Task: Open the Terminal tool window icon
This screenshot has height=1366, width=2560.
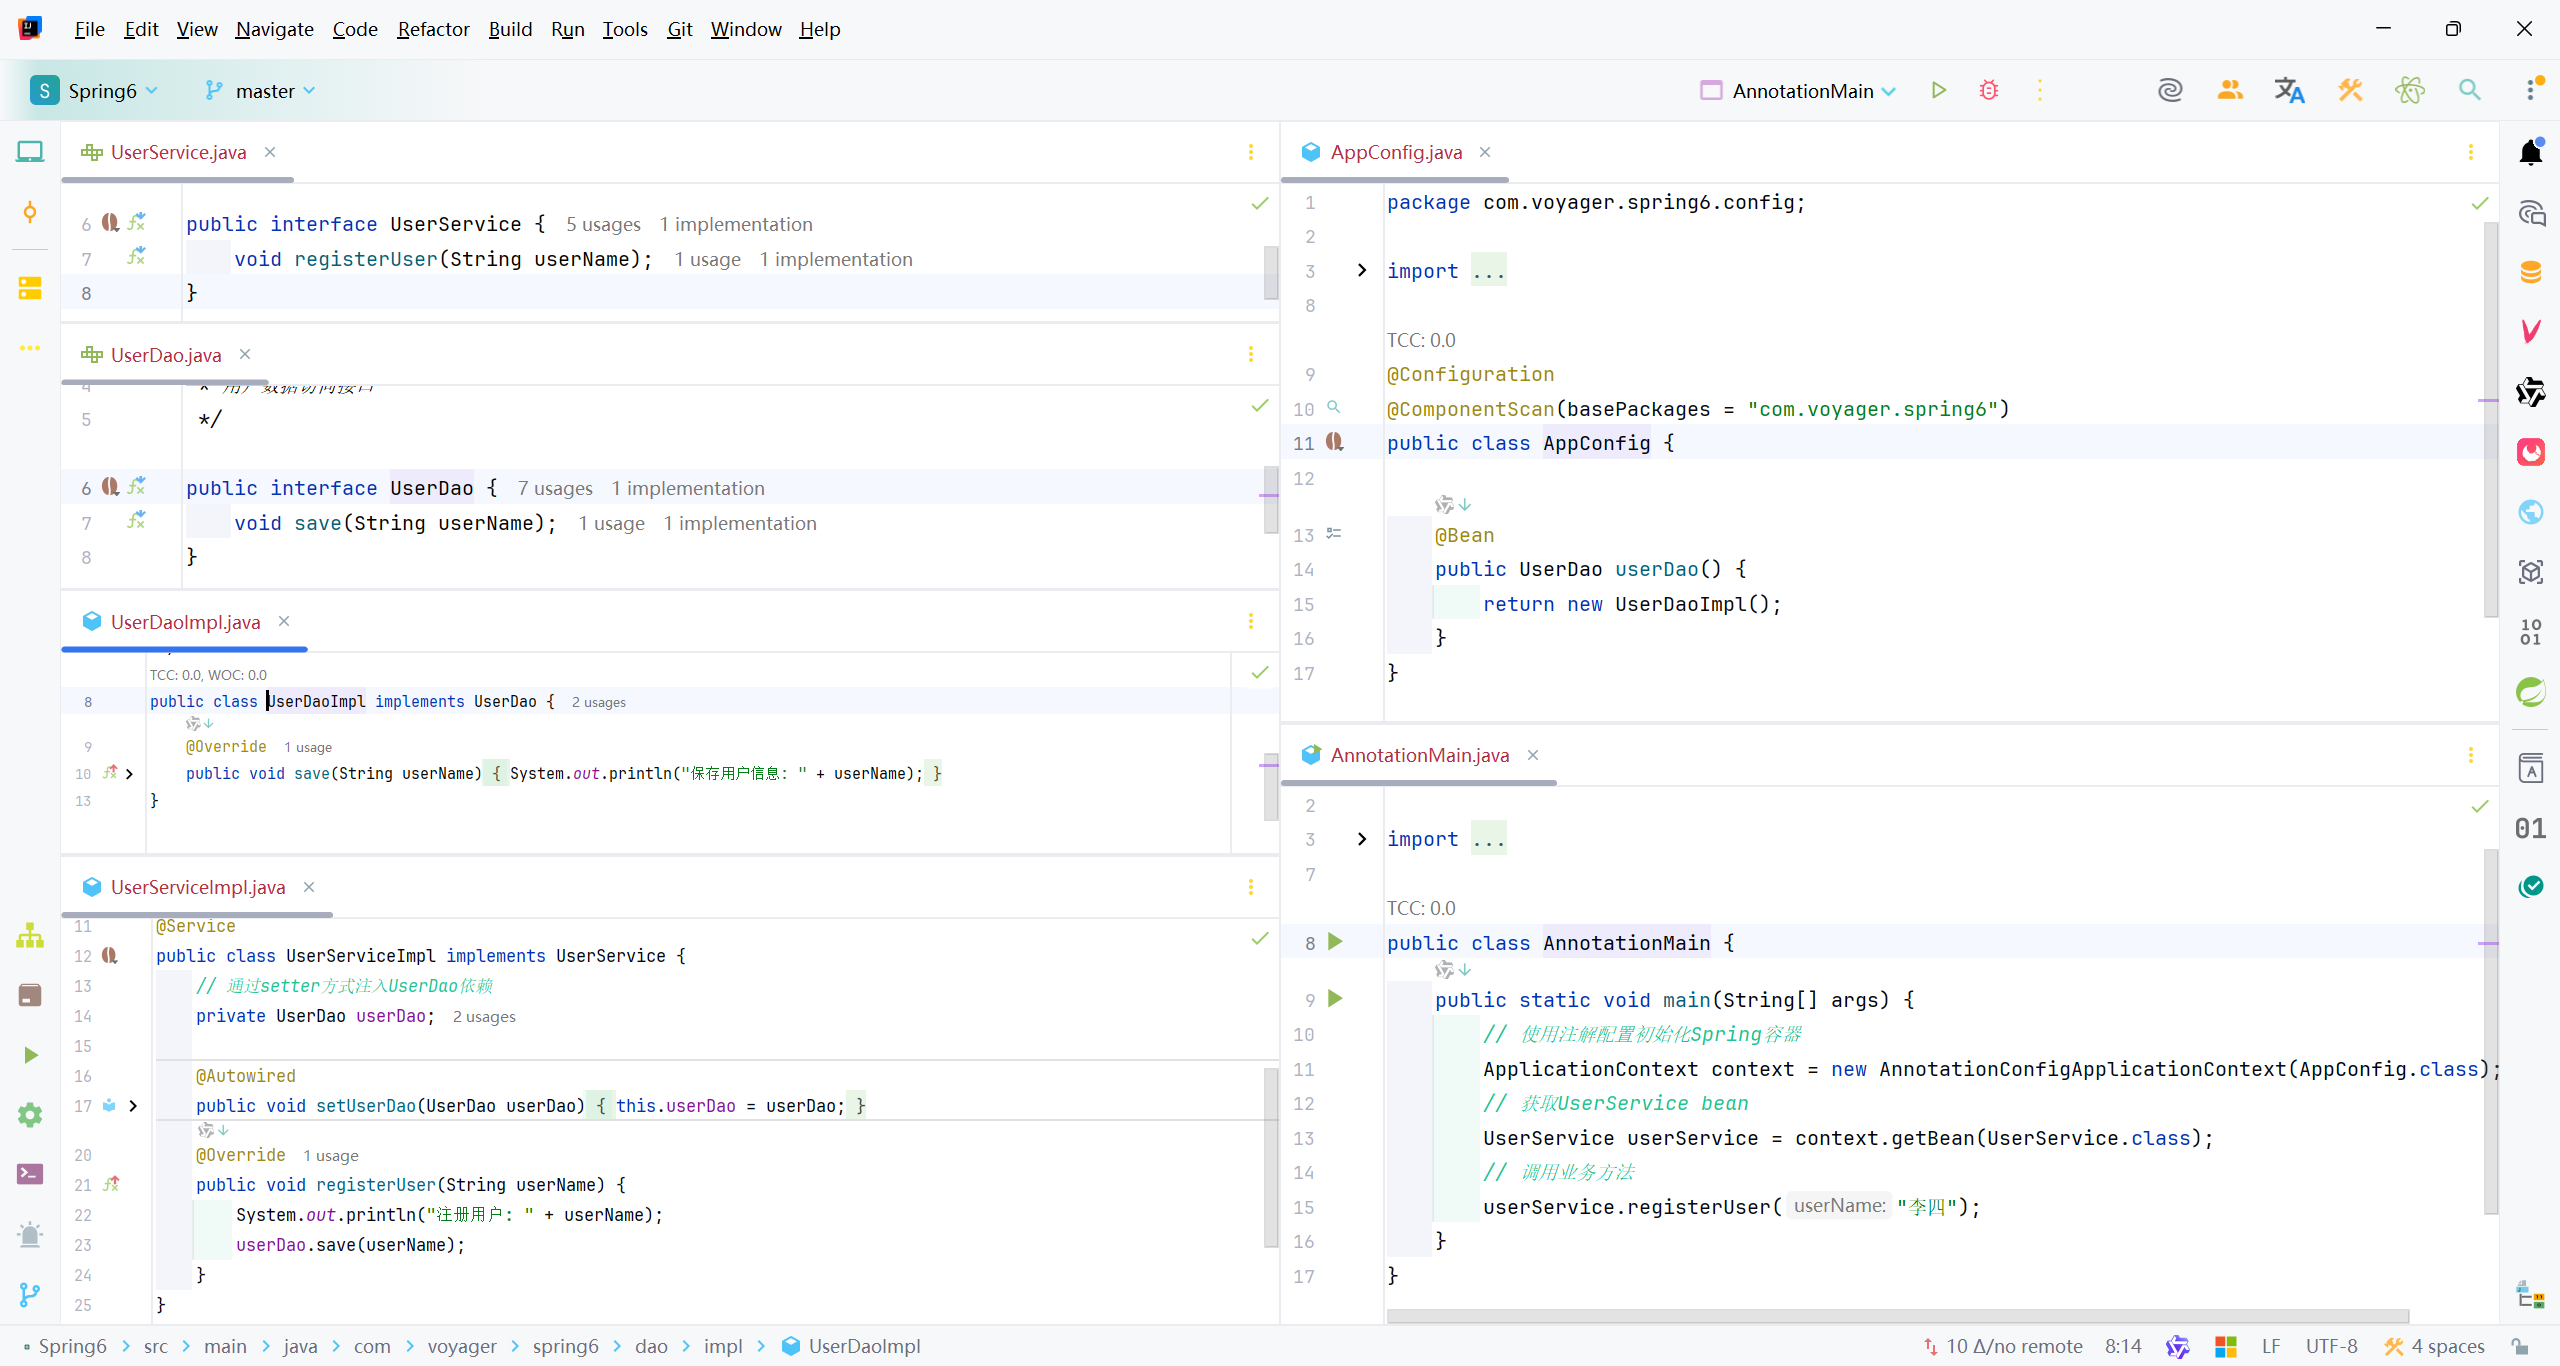Action: tap(30, 1174)
